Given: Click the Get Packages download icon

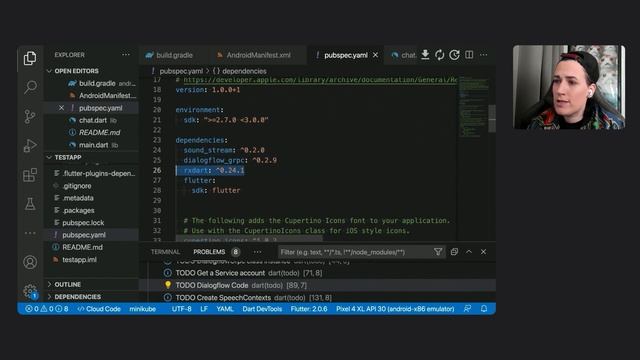Looking at the screenshot, I should point(425,55).
